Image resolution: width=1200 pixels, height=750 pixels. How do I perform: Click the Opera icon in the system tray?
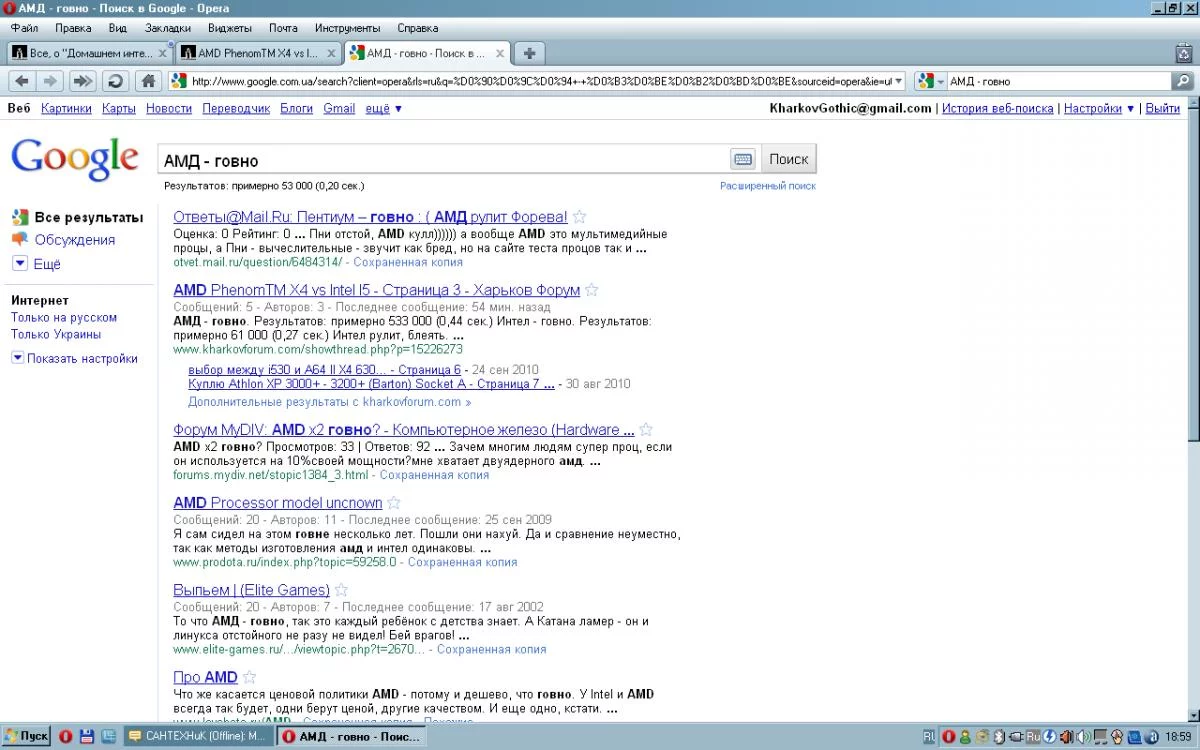click(949, 736)
